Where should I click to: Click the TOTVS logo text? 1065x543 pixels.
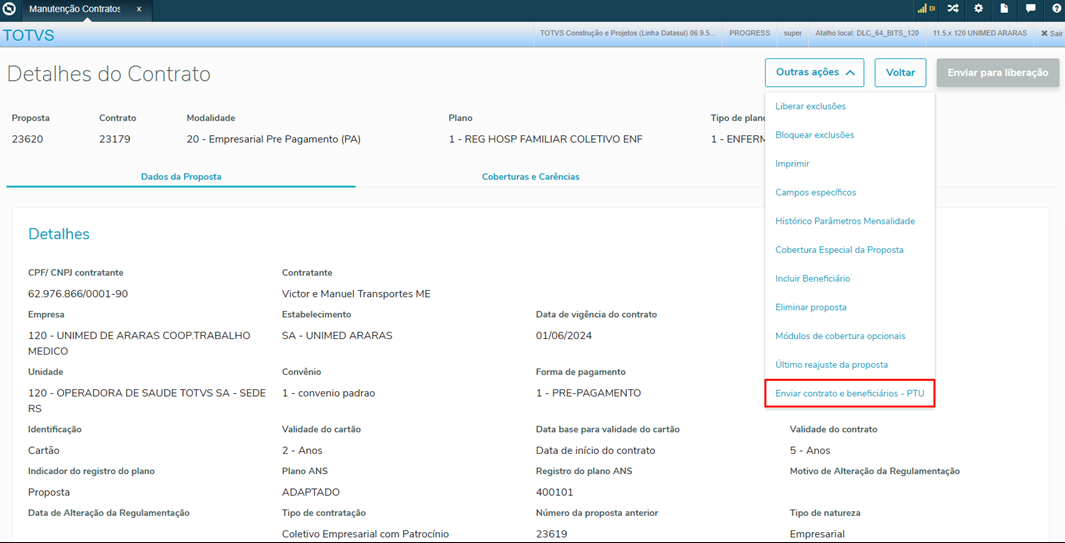29,36
